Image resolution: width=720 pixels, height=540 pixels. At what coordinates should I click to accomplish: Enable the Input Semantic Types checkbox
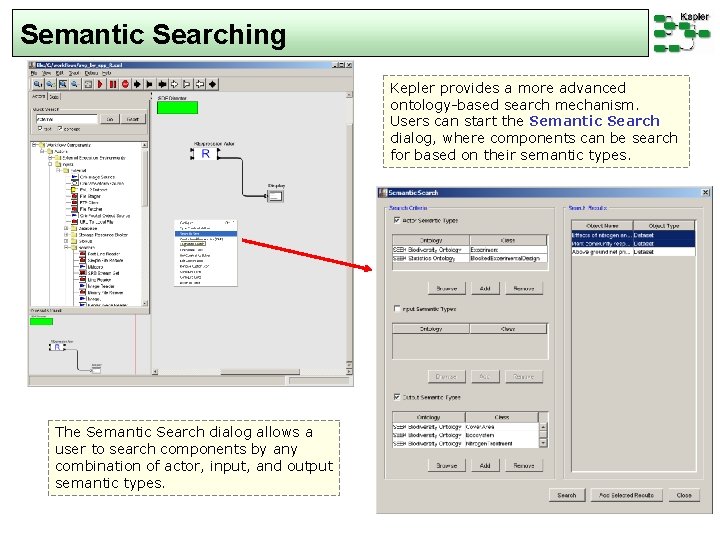(397, 309)
